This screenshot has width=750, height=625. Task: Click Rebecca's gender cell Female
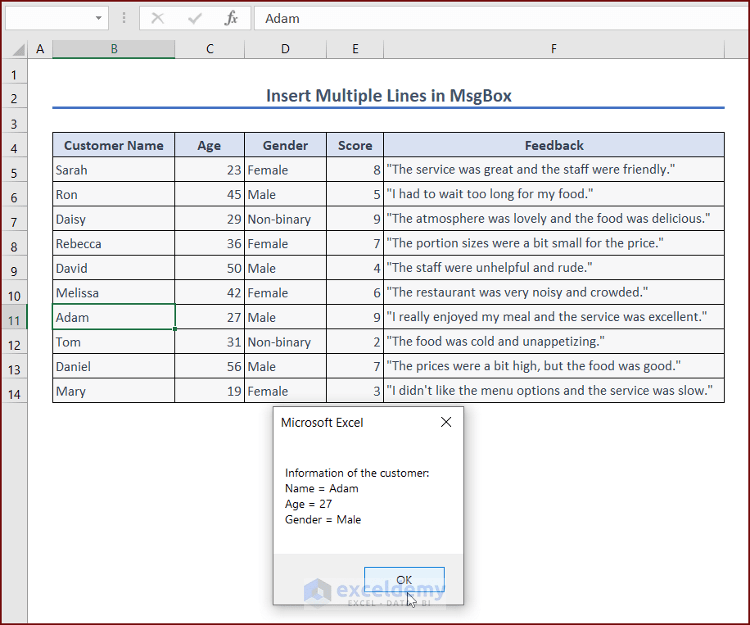point(286,243)
